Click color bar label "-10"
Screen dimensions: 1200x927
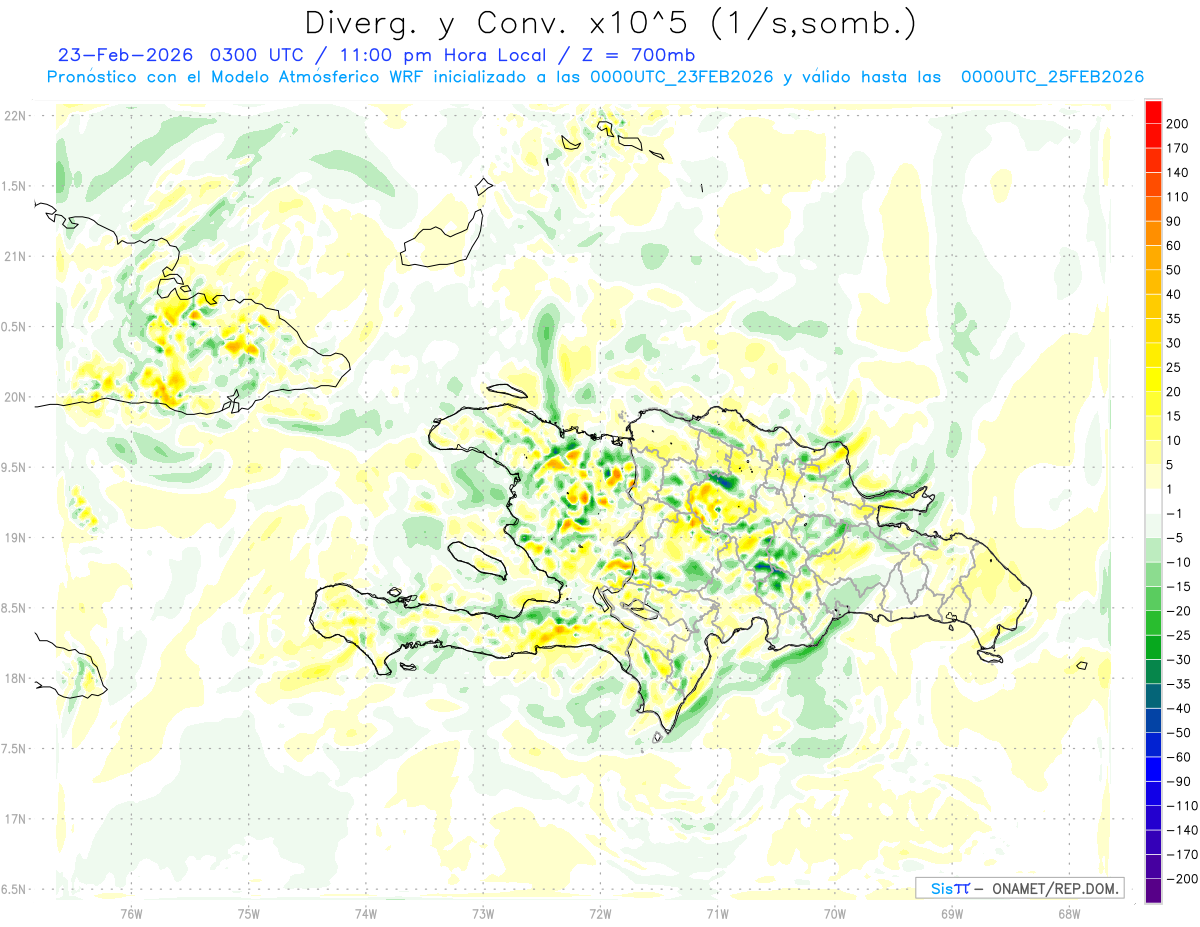[1179, 562]
